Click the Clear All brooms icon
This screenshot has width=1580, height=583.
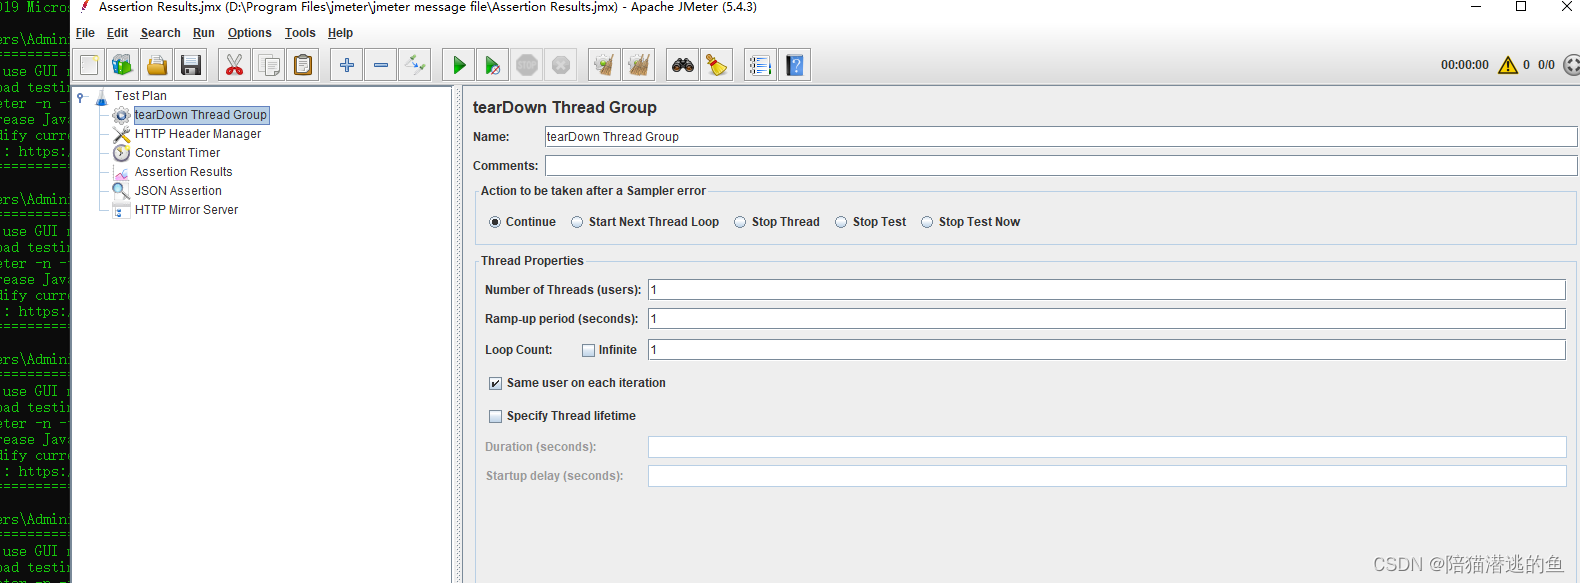[x=638, y=65]
